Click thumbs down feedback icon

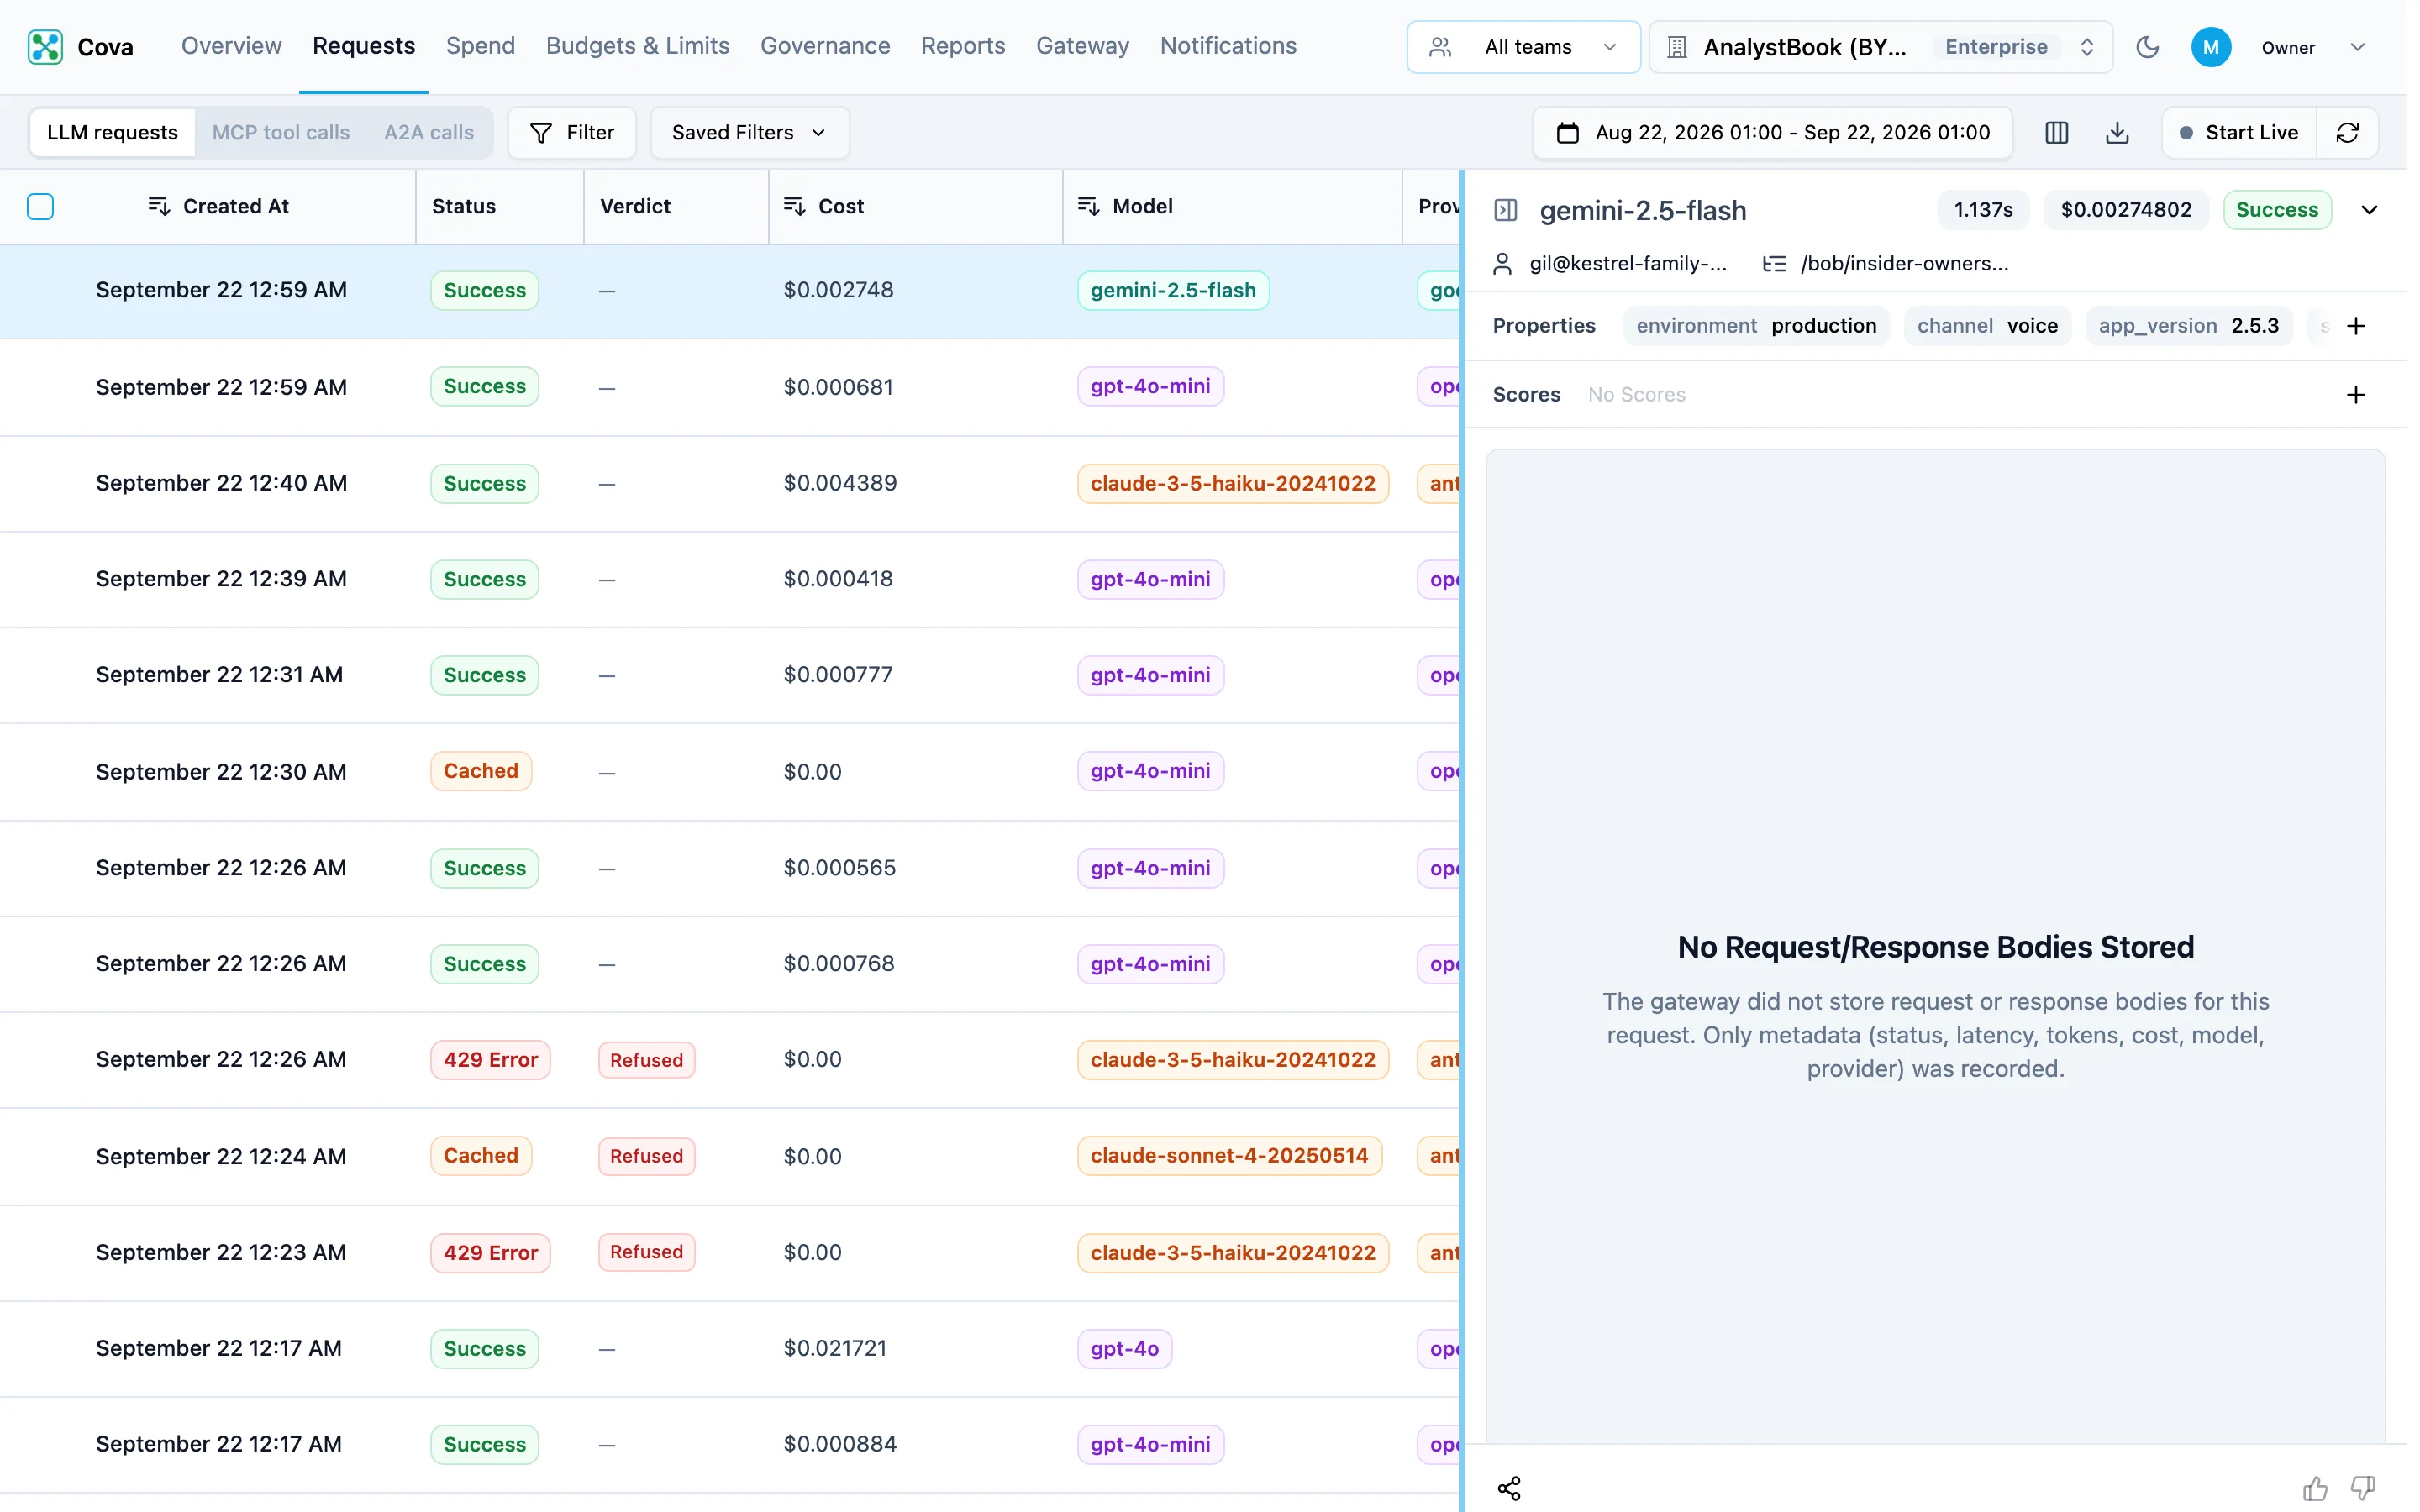[x=2362, y=1488]
